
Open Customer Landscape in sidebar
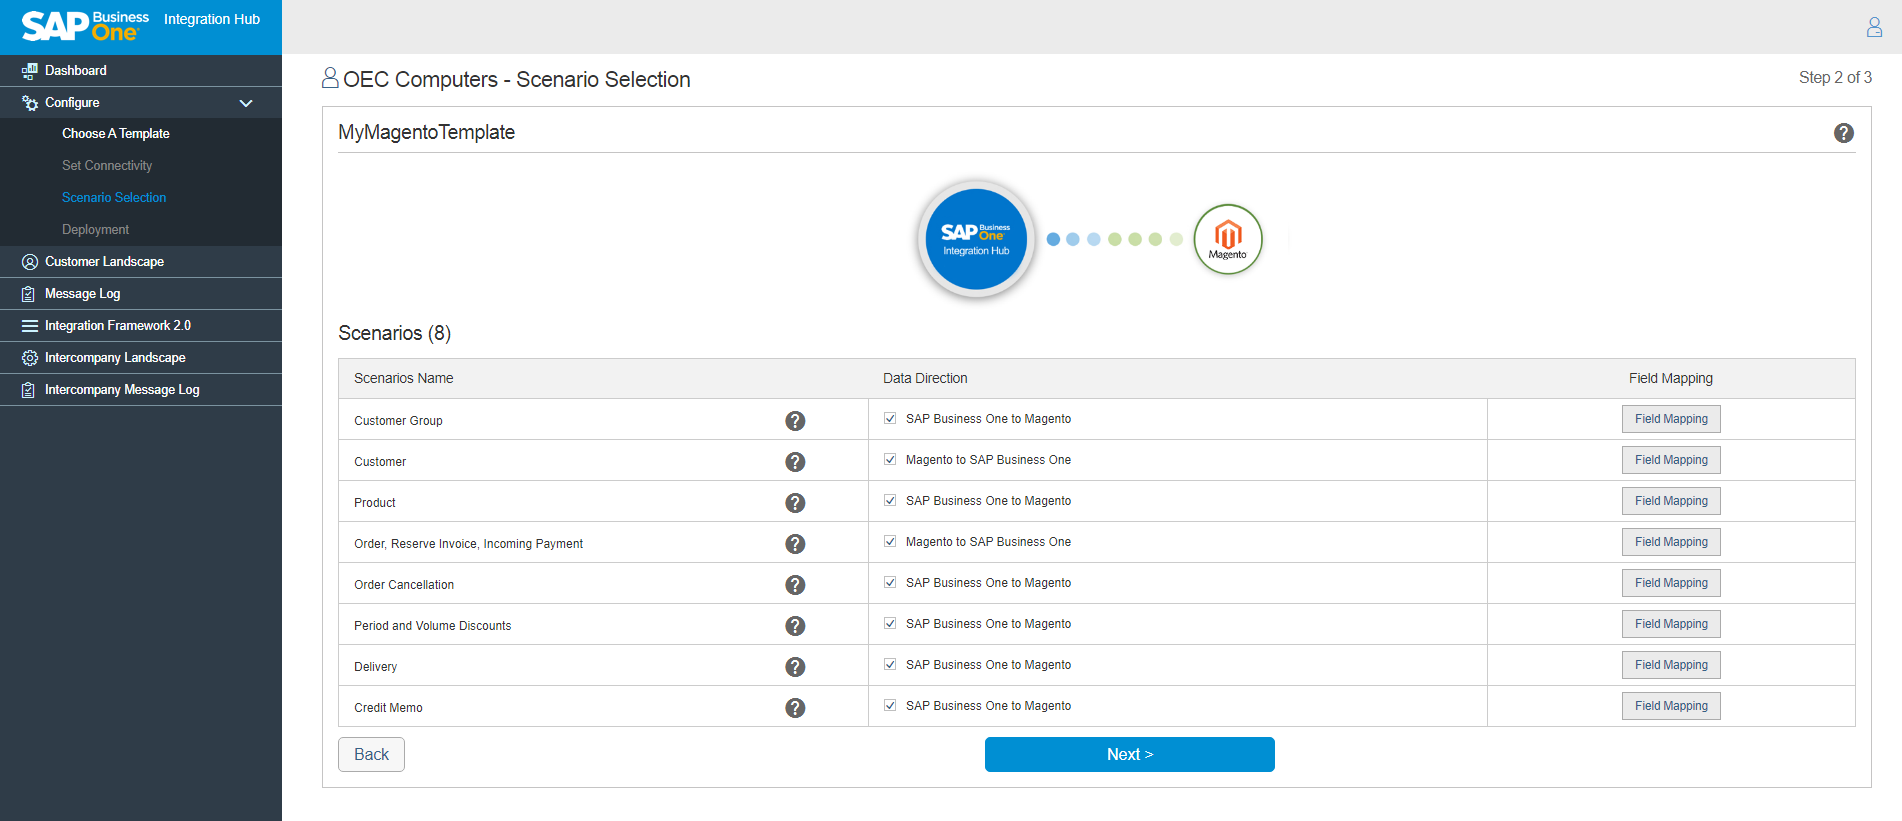[104, 262]
